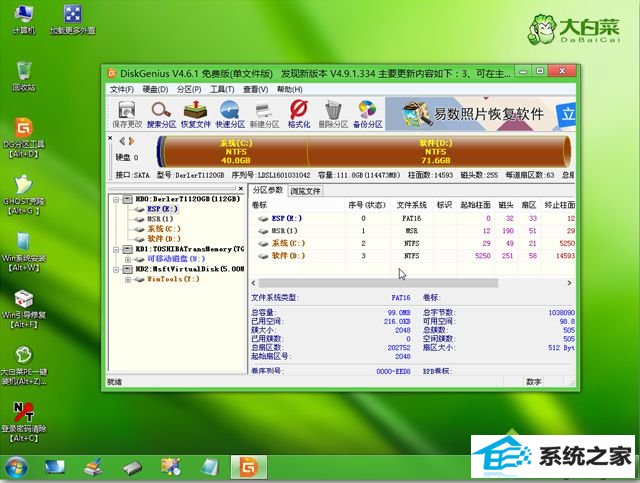Expand the WinTools (Y:) tree node

(x=128, y=279)
